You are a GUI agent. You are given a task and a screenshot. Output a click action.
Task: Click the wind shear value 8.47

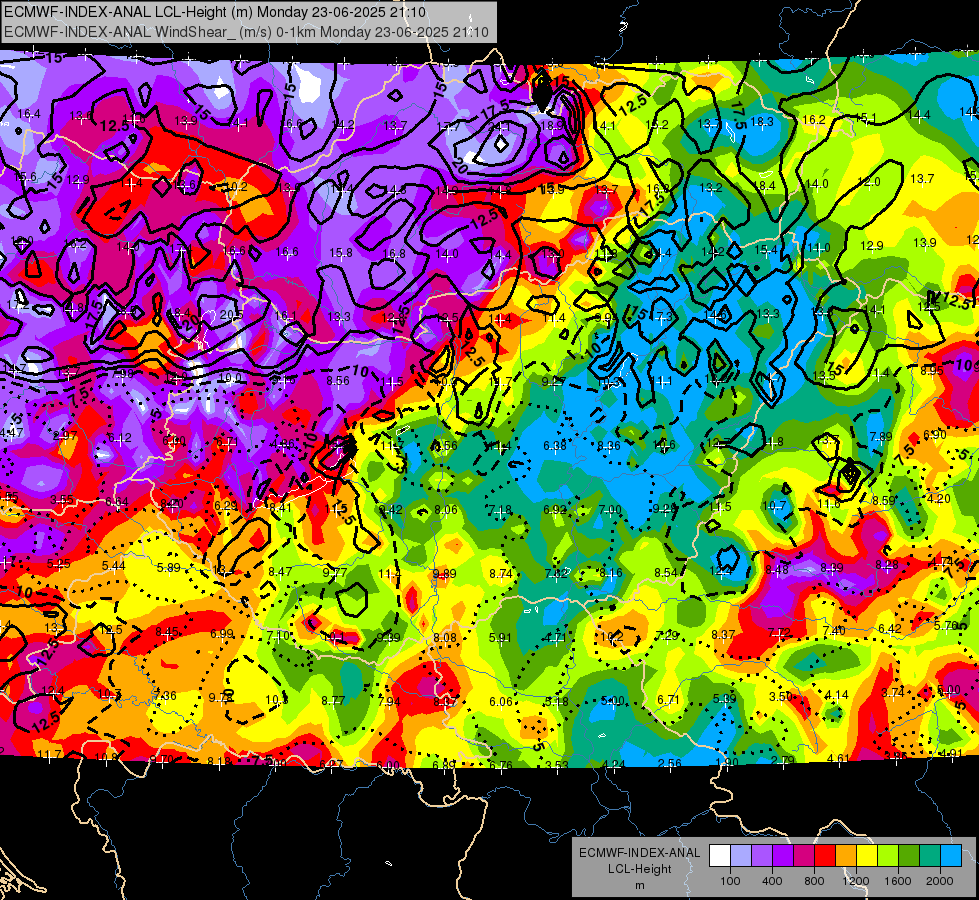tap(280, 571)
